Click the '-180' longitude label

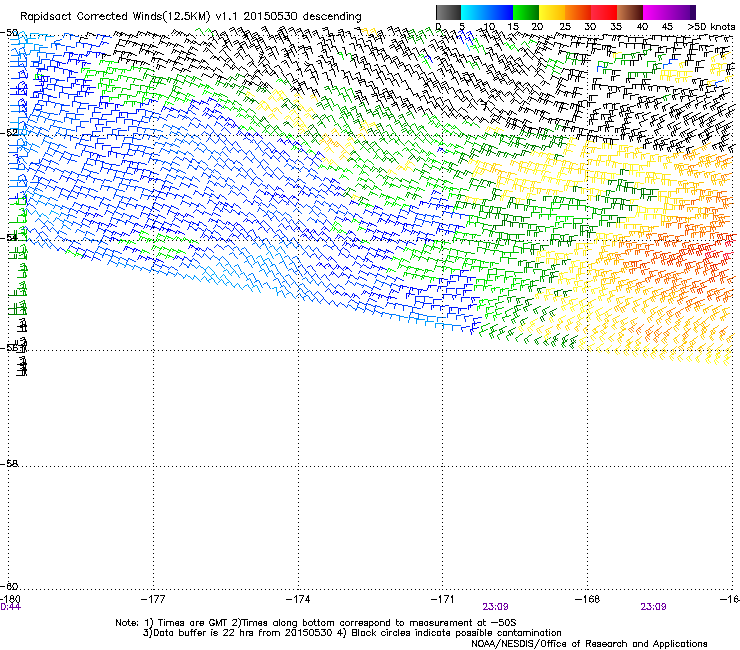(10, 599)
